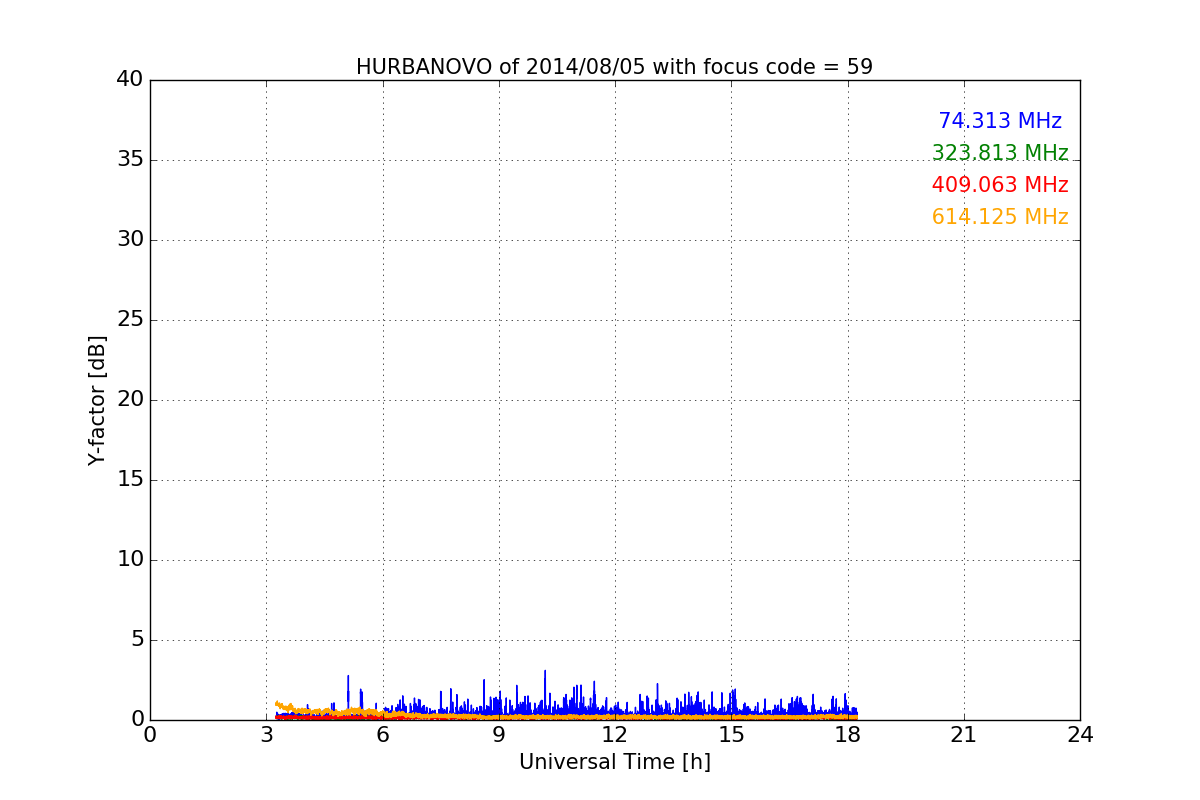Select the green 323.813 MHz legend label
Viewport: 1200px width, 800px height.
pyautogui.click(x=1000, y=153)
